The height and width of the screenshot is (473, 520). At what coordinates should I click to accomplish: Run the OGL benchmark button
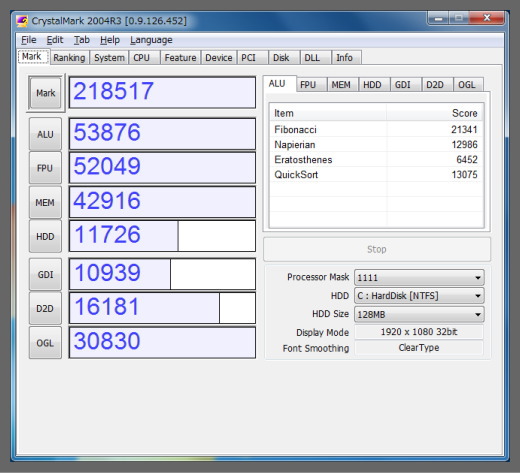45,343
